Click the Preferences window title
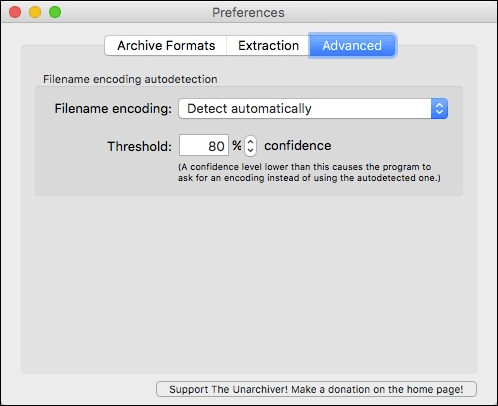The height and width of the screenshot is (406, 498). pyautogui.click(x=248, y=13)
